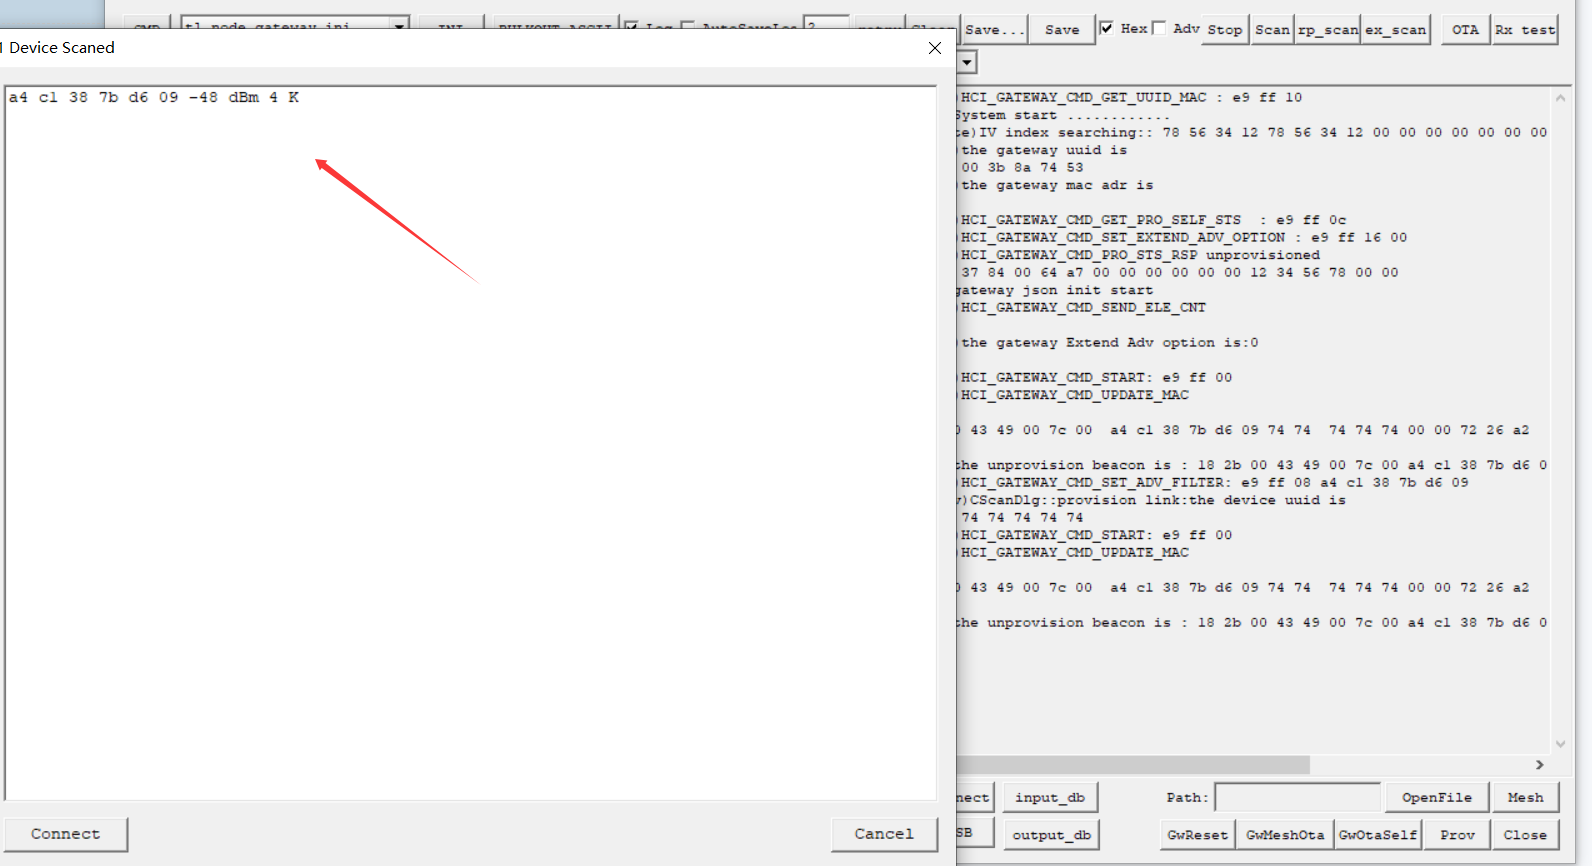Screen dimensions: 1592x866
Task: Select log line 'System start ............'
Action: 1063,115
